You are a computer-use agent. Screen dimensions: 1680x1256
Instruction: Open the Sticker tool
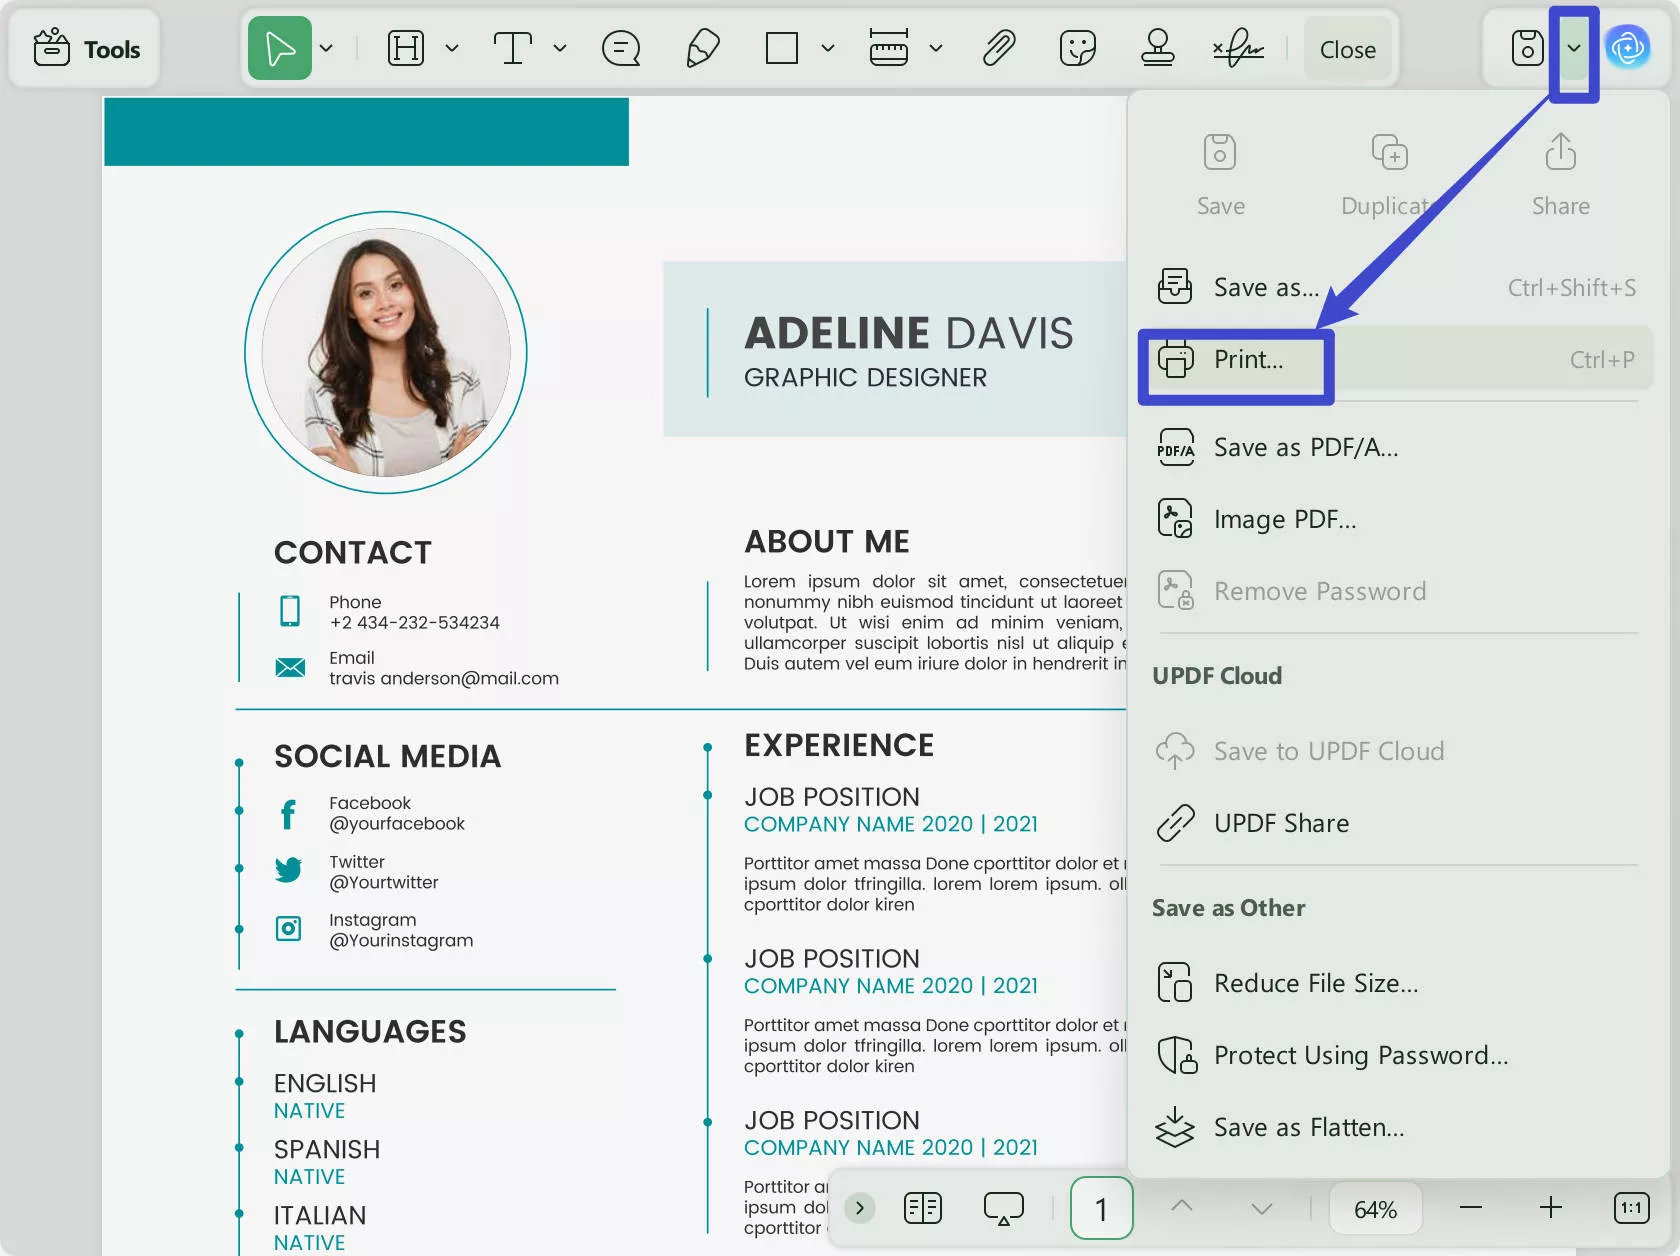click(x=1077, y=47)
